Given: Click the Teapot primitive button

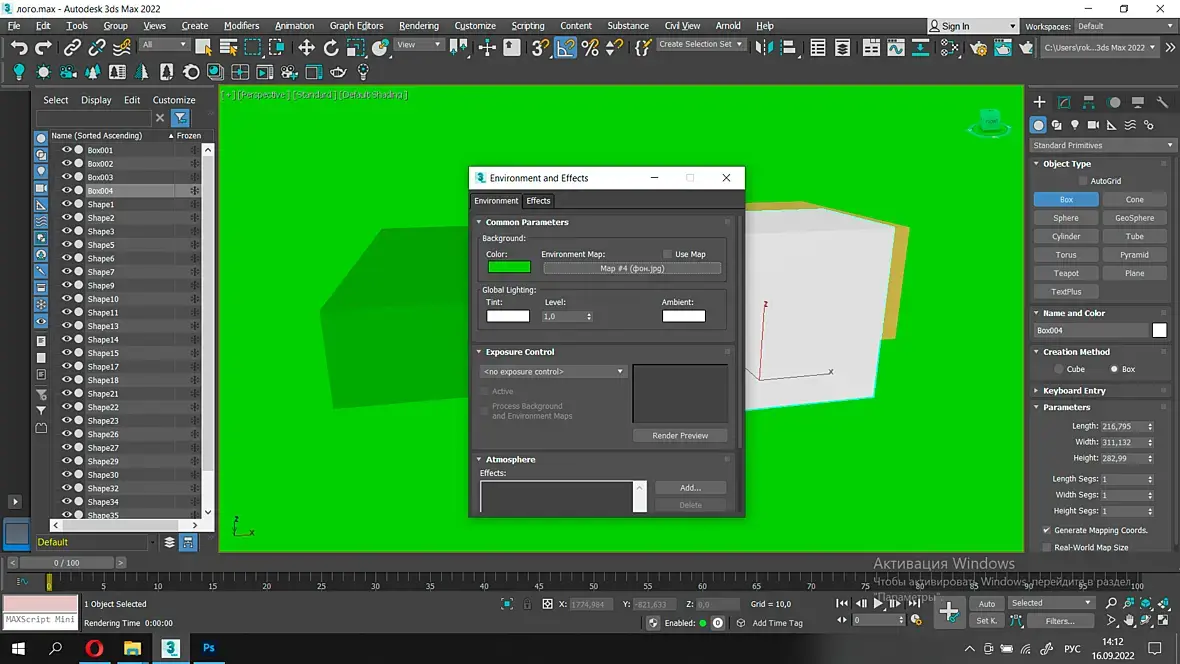Looking at the screenshot, I should click(x=1066, y=273).
